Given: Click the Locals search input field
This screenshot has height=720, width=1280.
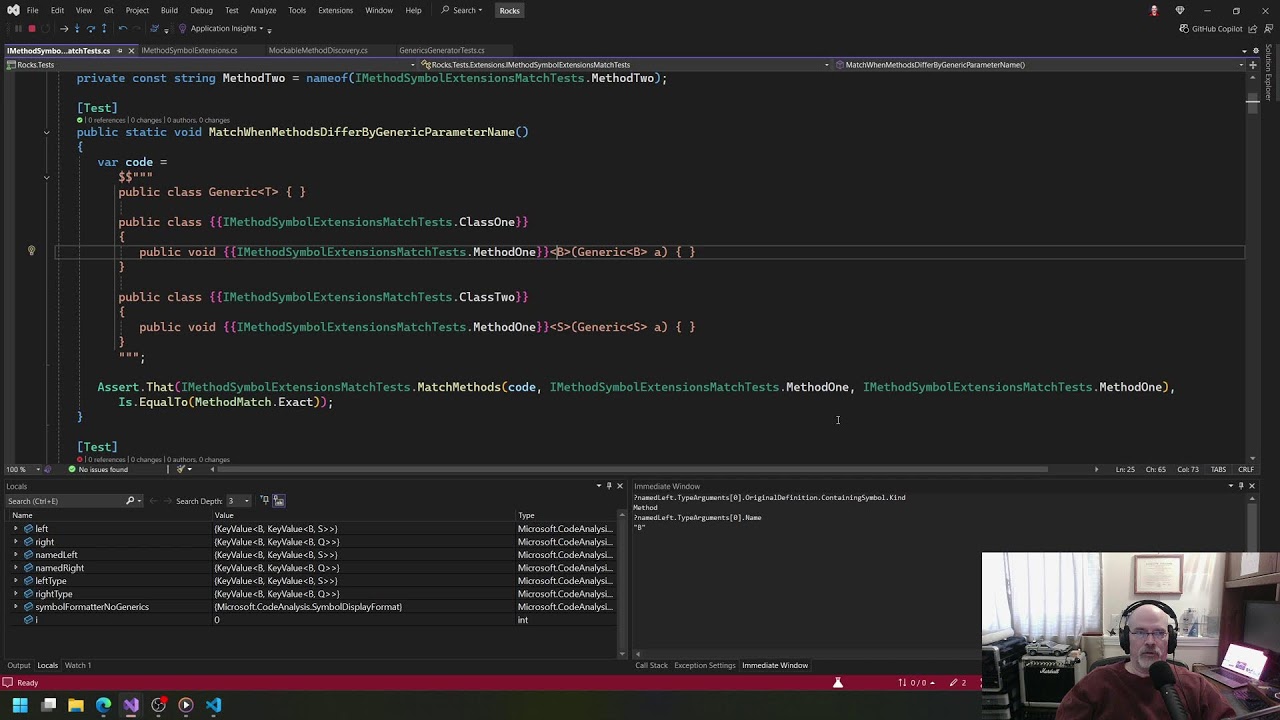Looking at the screenshot, I should pos(65,501).
